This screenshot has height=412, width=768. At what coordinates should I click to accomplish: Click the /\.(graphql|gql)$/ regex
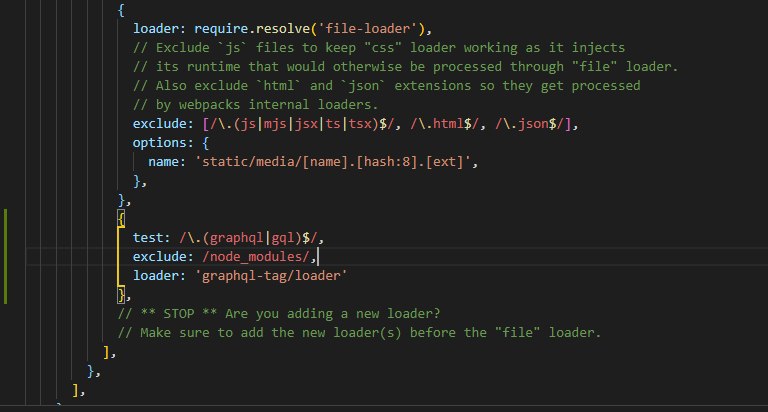coord(248,238)
